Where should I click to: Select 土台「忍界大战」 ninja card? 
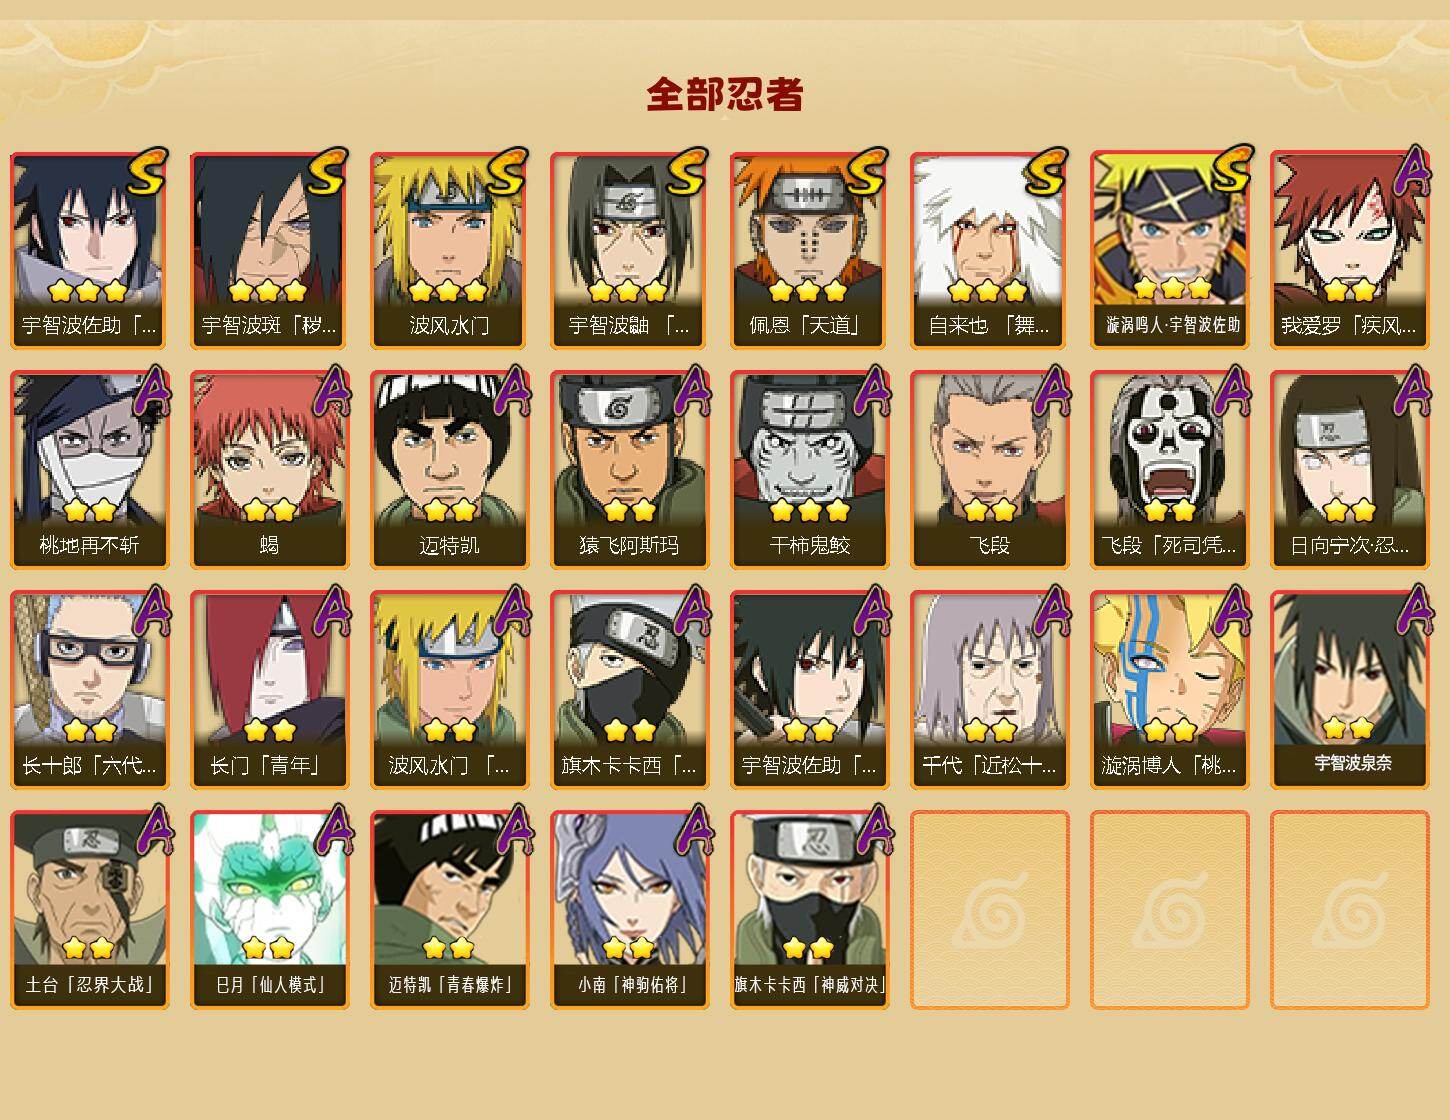pos(90,910)
